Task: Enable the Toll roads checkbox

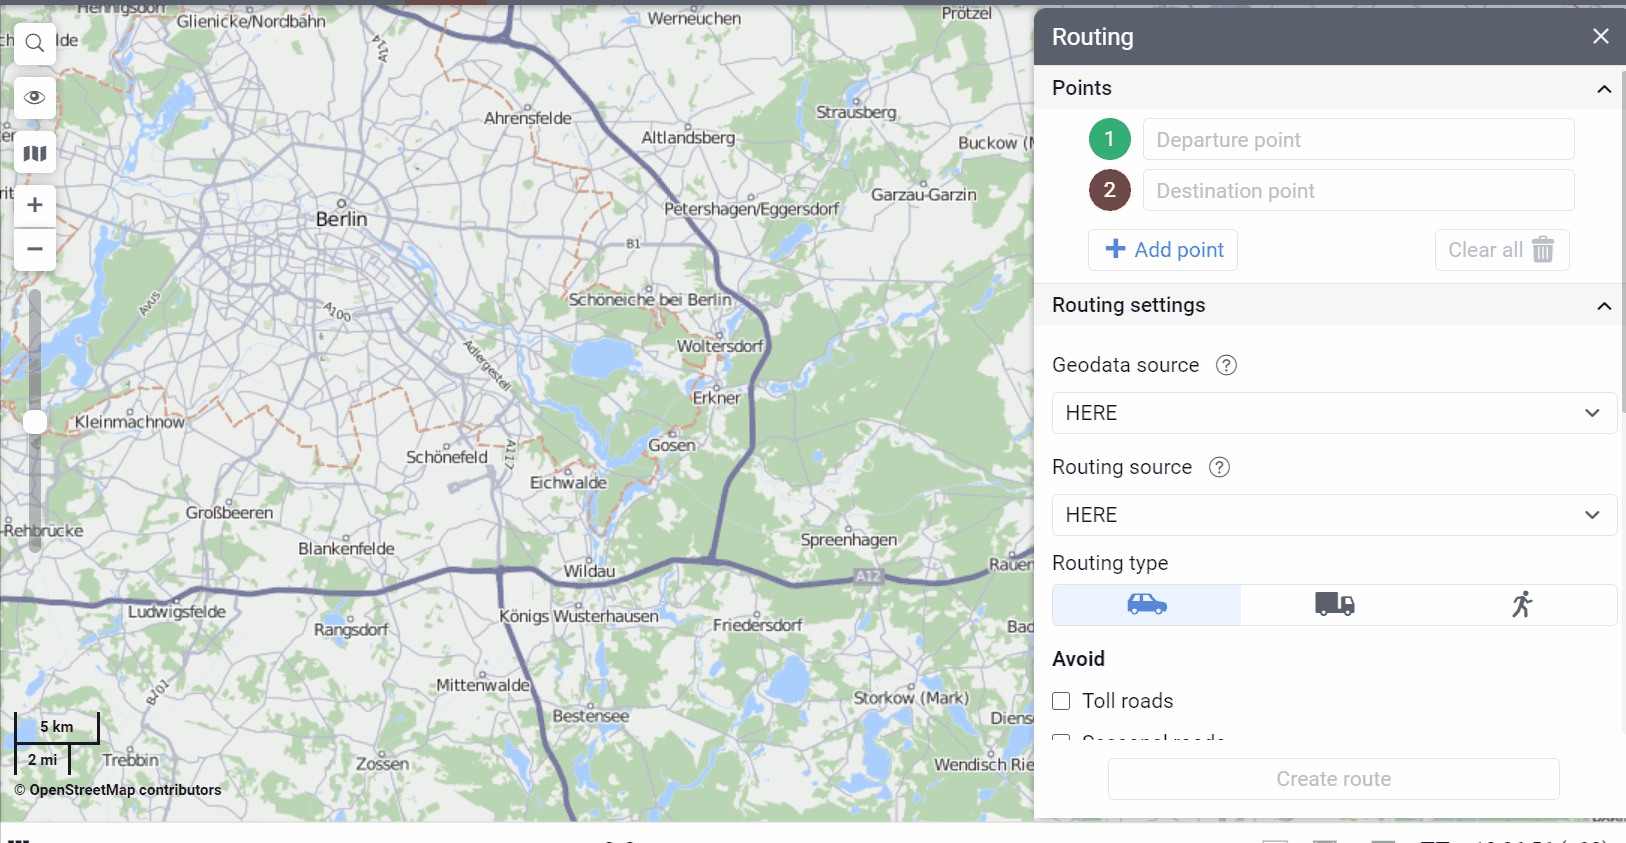Action: coord(1062,702)
